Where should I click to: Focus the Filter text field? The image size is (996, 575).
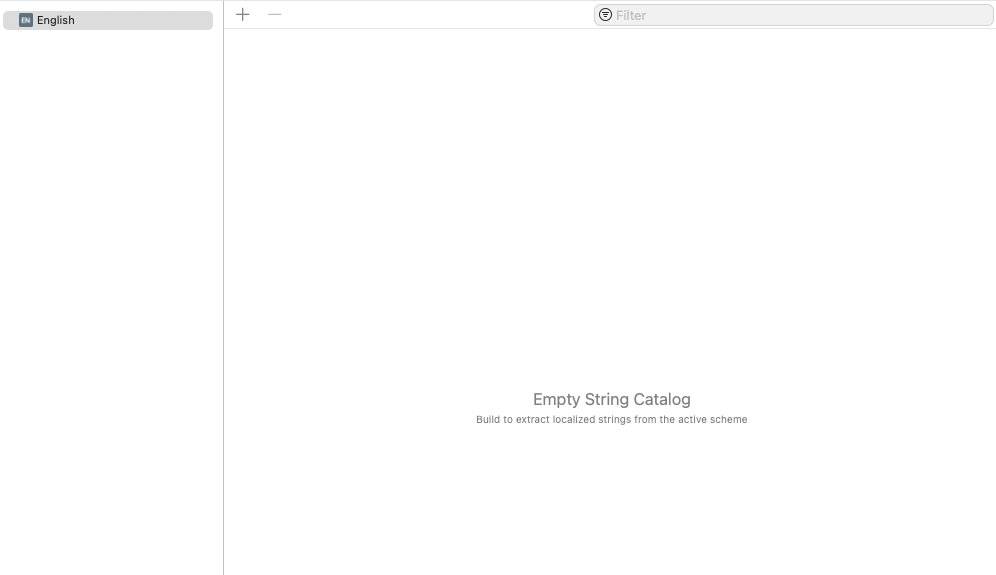click(x=800, y=15)
